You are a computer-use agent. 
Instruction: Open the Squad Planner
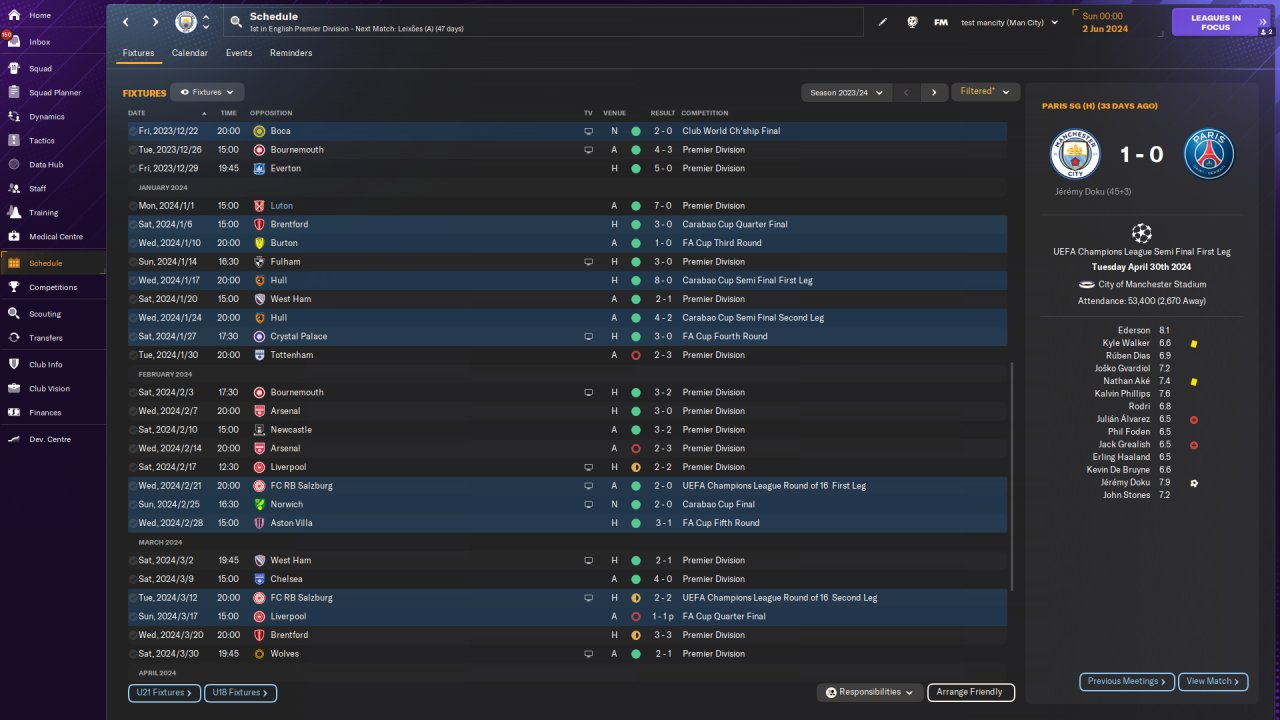[x=52, y=93]
